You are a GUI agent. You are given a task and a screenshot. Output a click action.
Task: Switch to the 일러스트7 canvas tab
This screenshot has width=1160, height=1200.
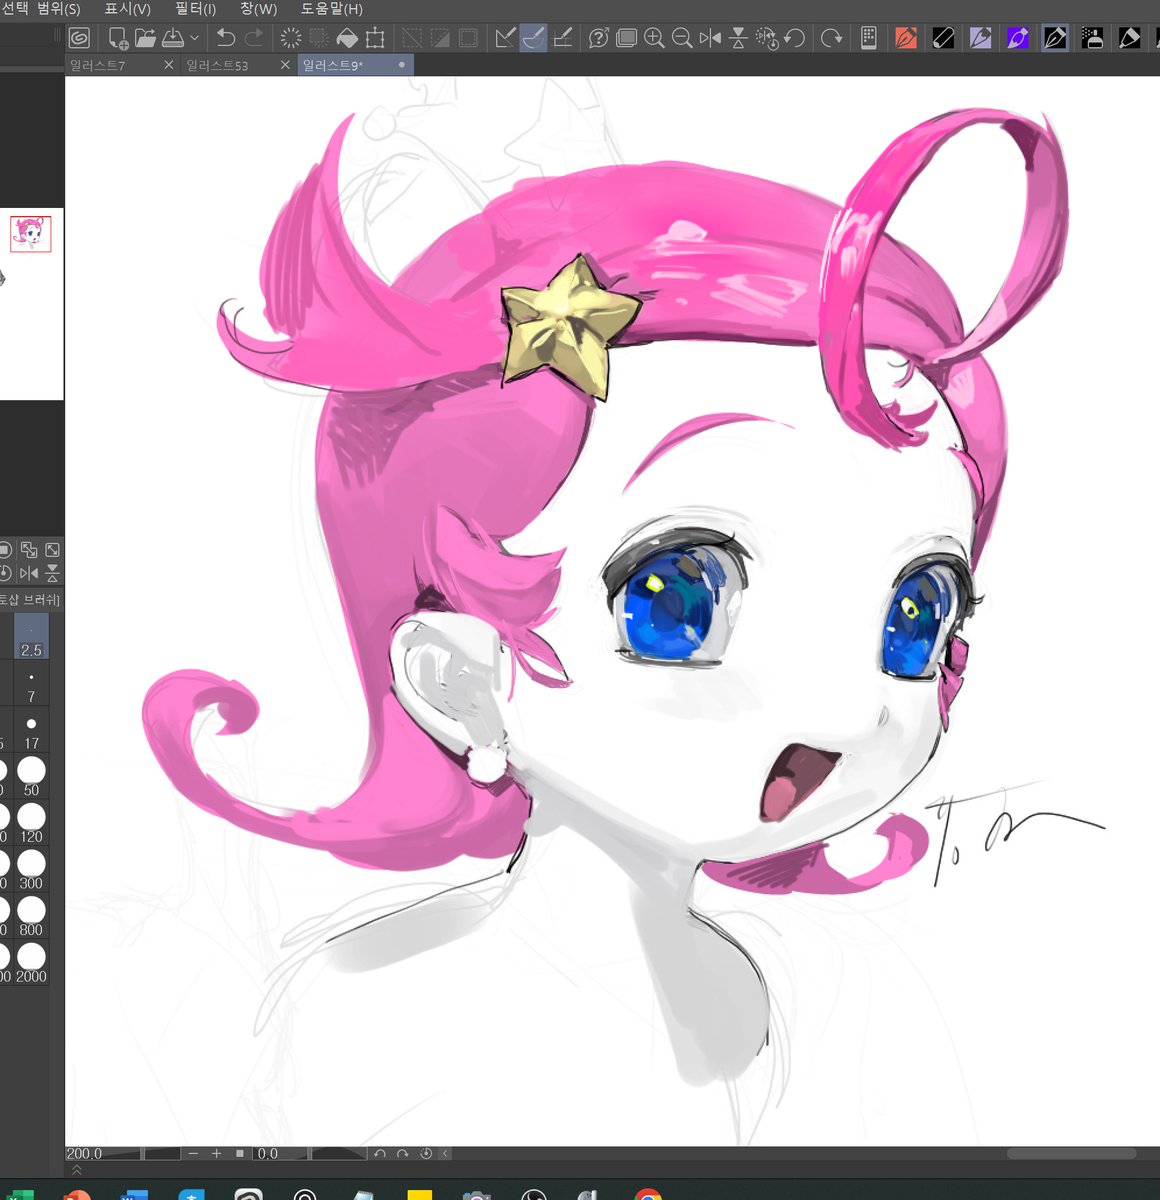(x=98, y=65)
